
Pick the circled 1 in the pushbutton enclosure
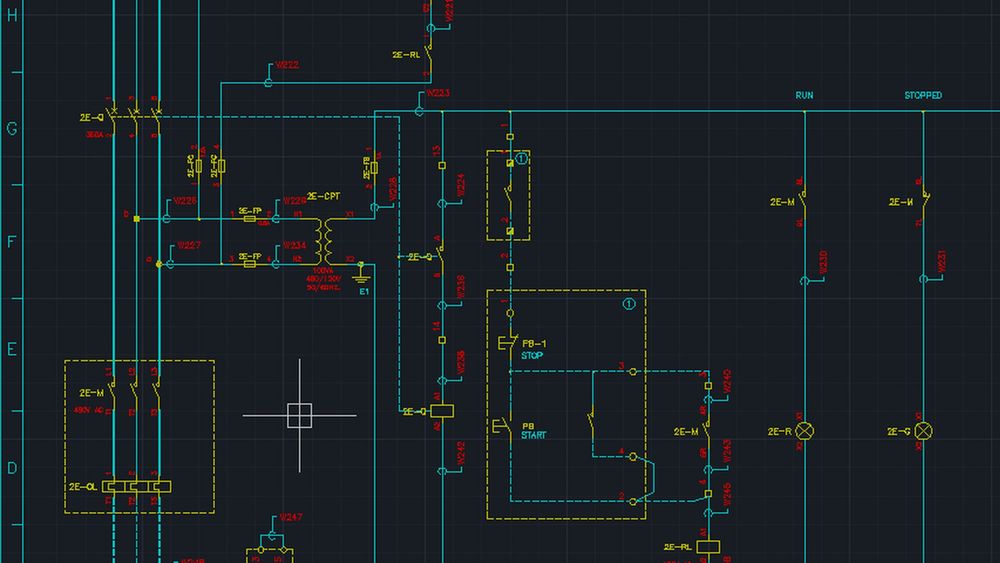coord(629,304)
